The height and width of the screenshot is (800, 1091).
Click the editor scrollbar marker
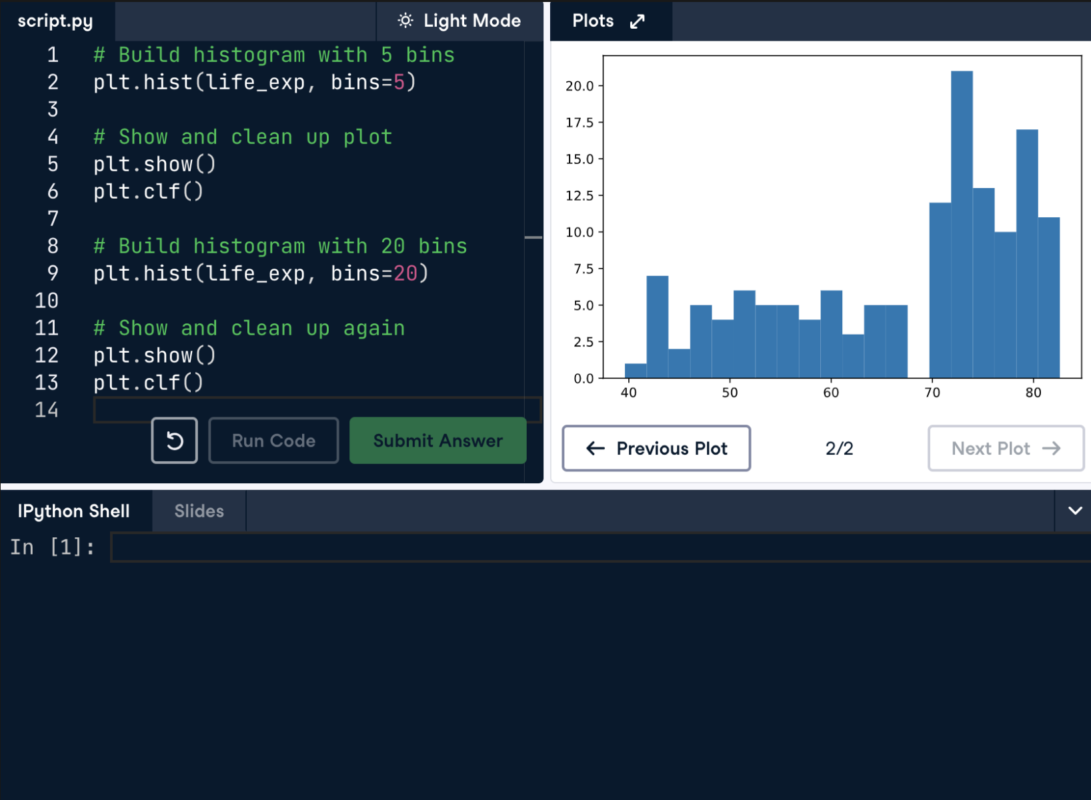[533, 238]
